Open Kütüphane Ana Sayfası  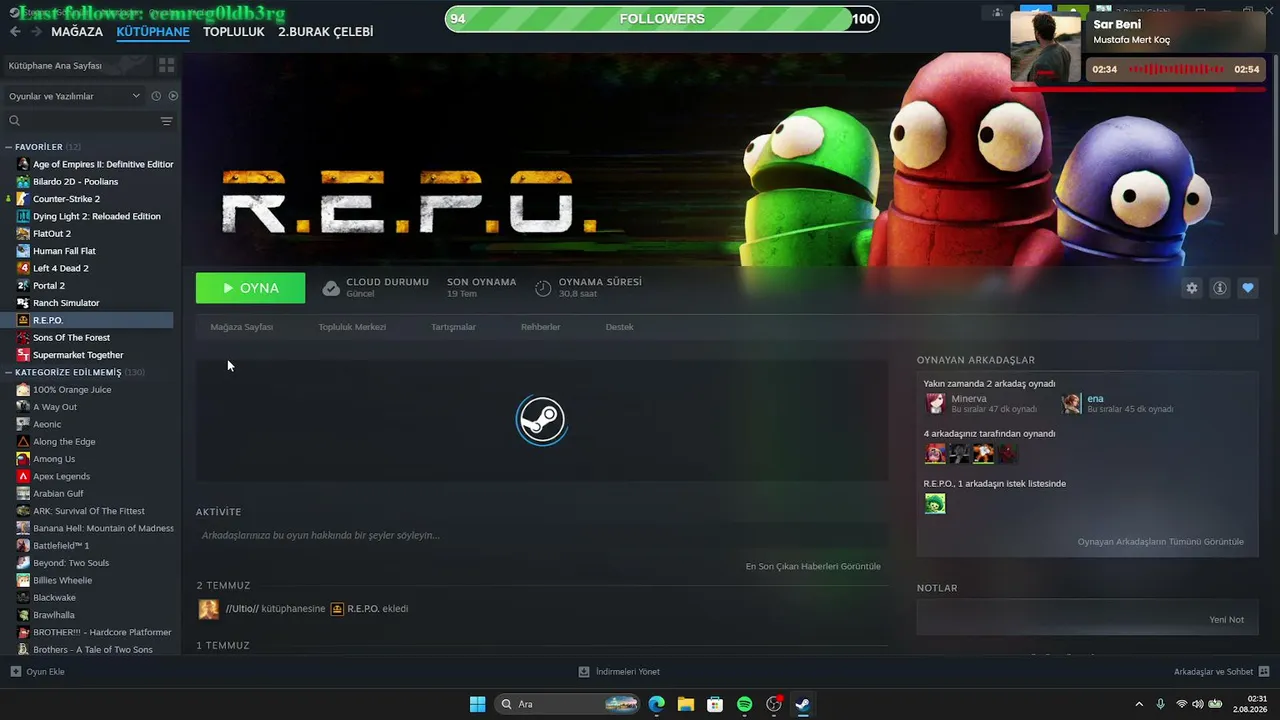pyautogui.click(x=55, y=65)
